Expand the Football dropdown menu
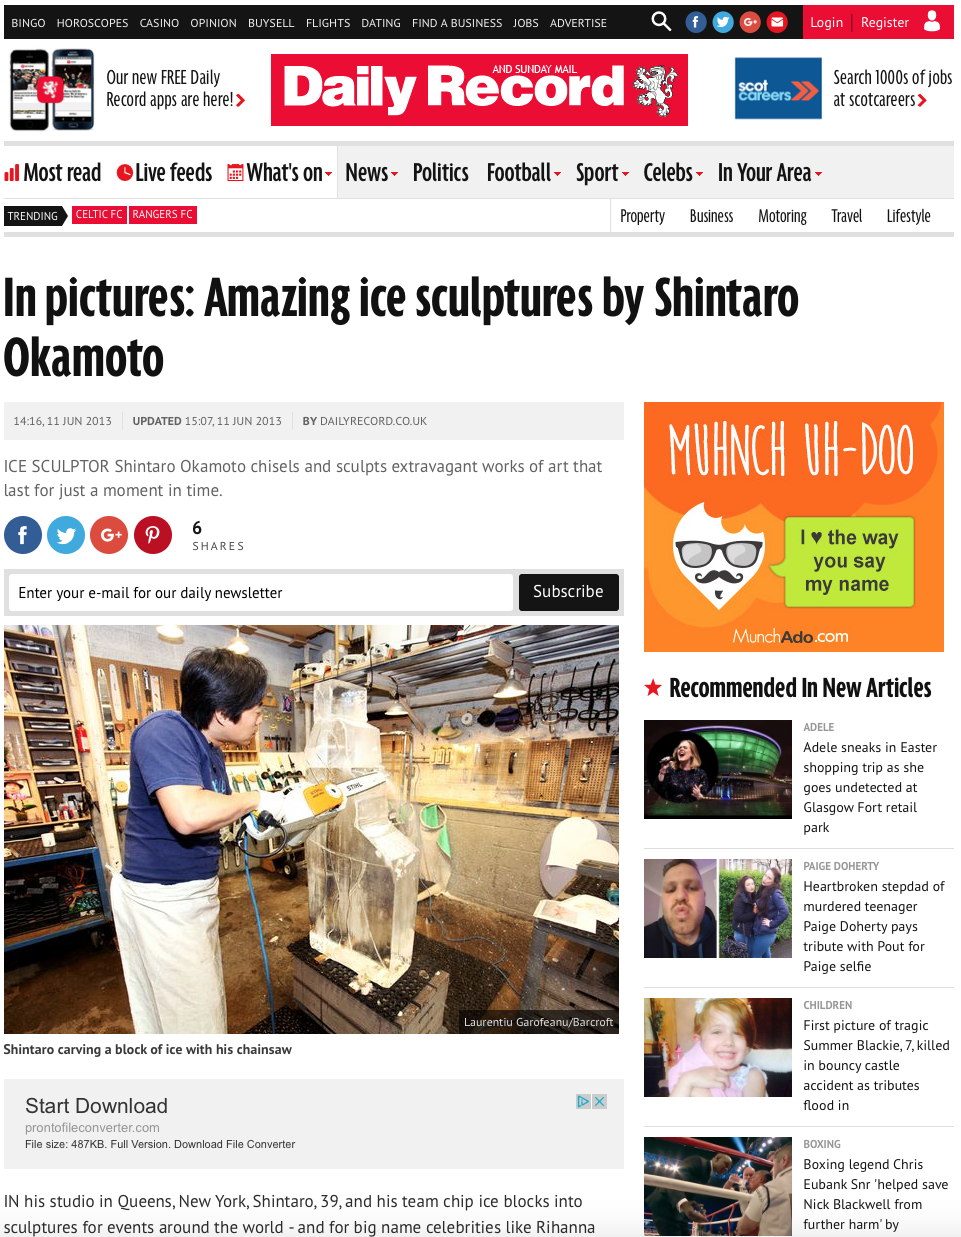Screen dimensions: 961x1237 click(523, 173)
